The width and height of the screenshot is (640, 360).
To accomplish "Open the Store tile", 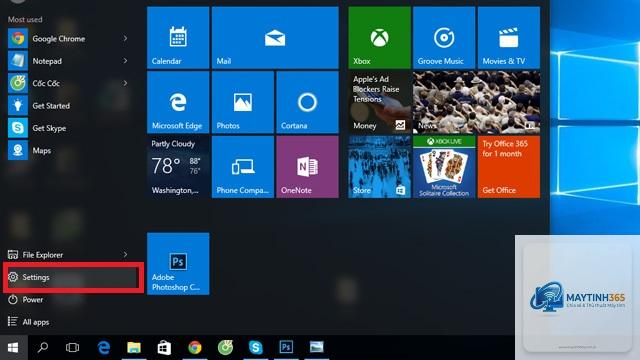I will pos(379,167).
